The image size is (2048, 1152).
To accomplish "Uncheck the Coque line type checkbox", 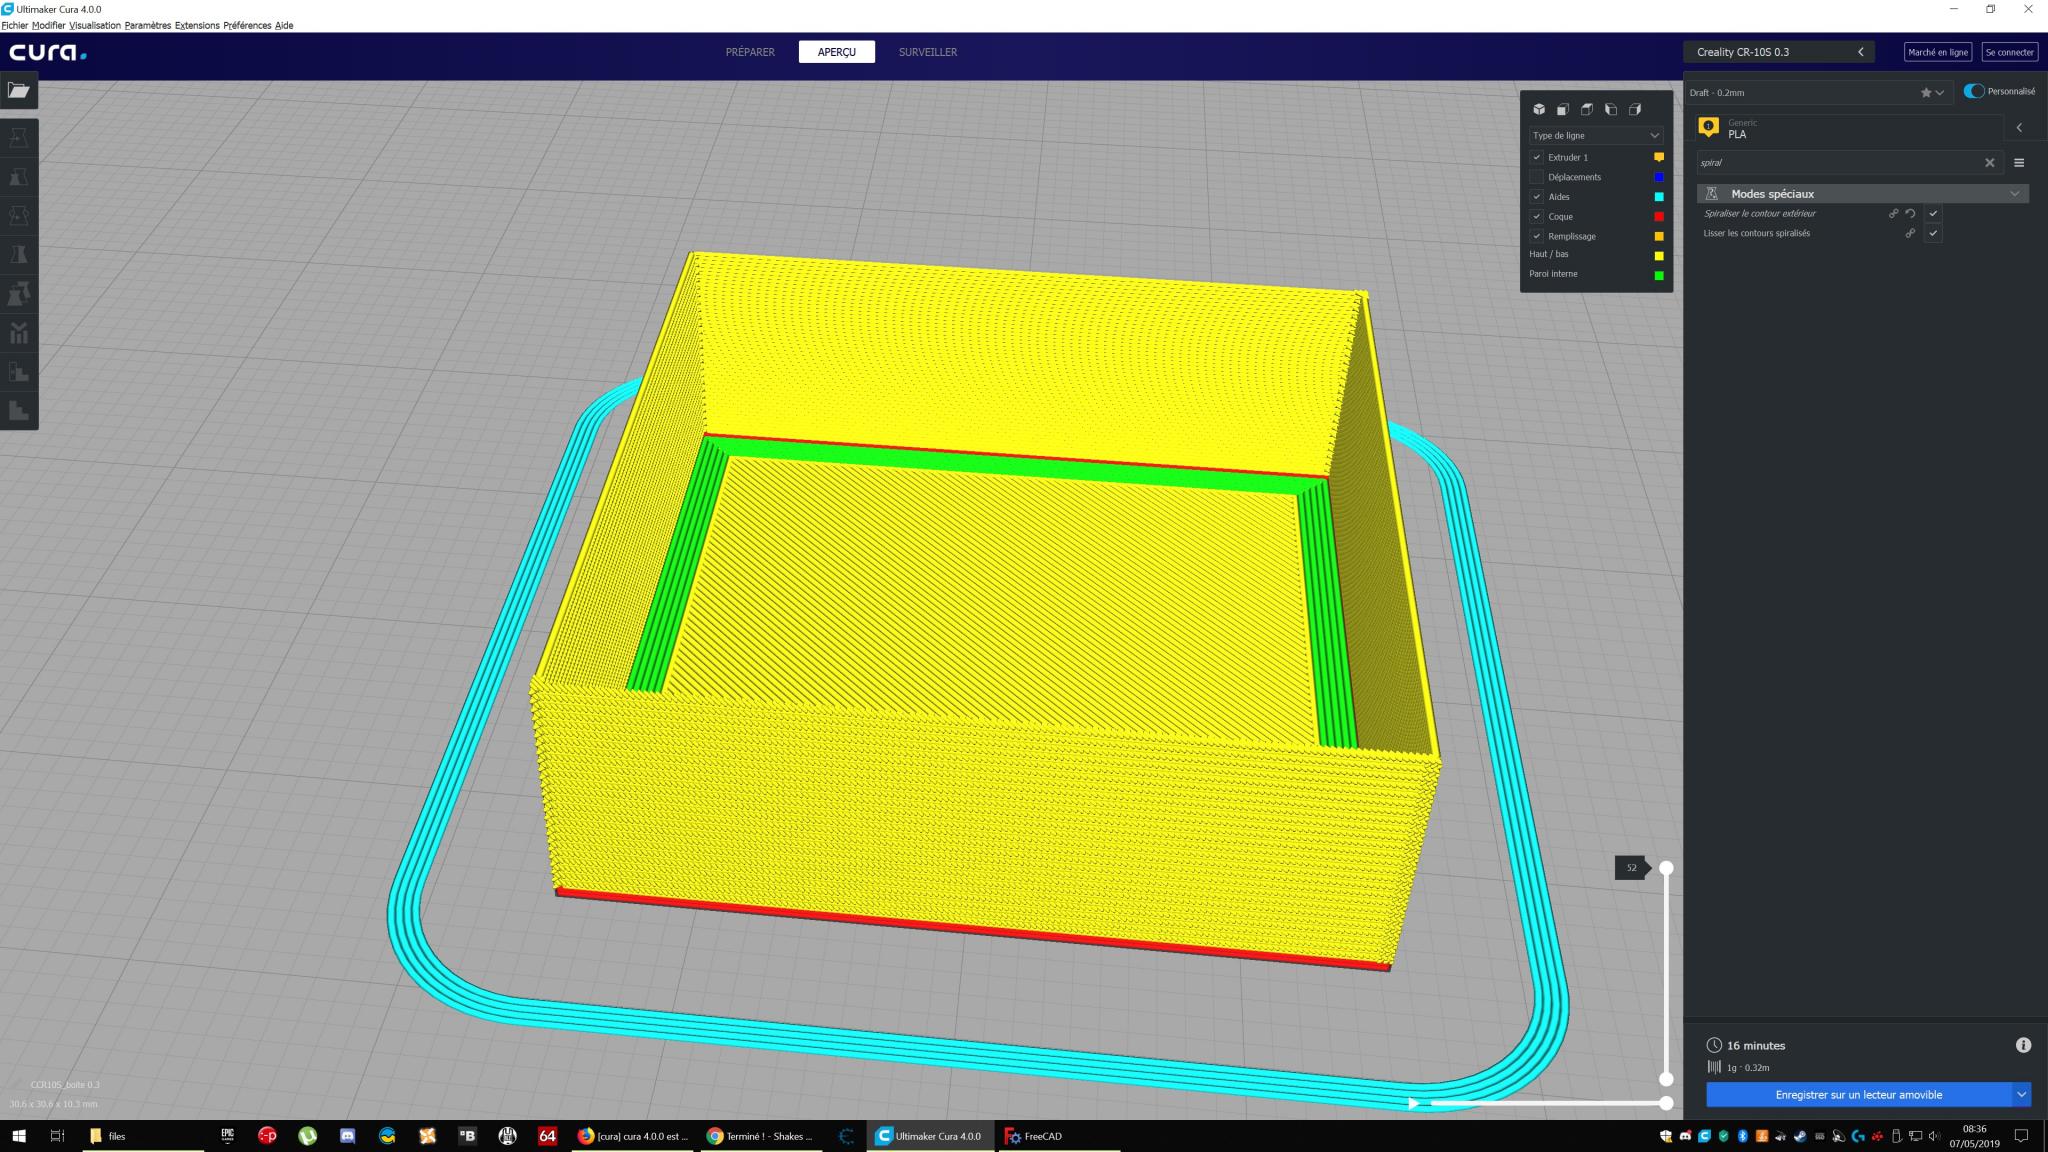I will (x=1537, y=217).
